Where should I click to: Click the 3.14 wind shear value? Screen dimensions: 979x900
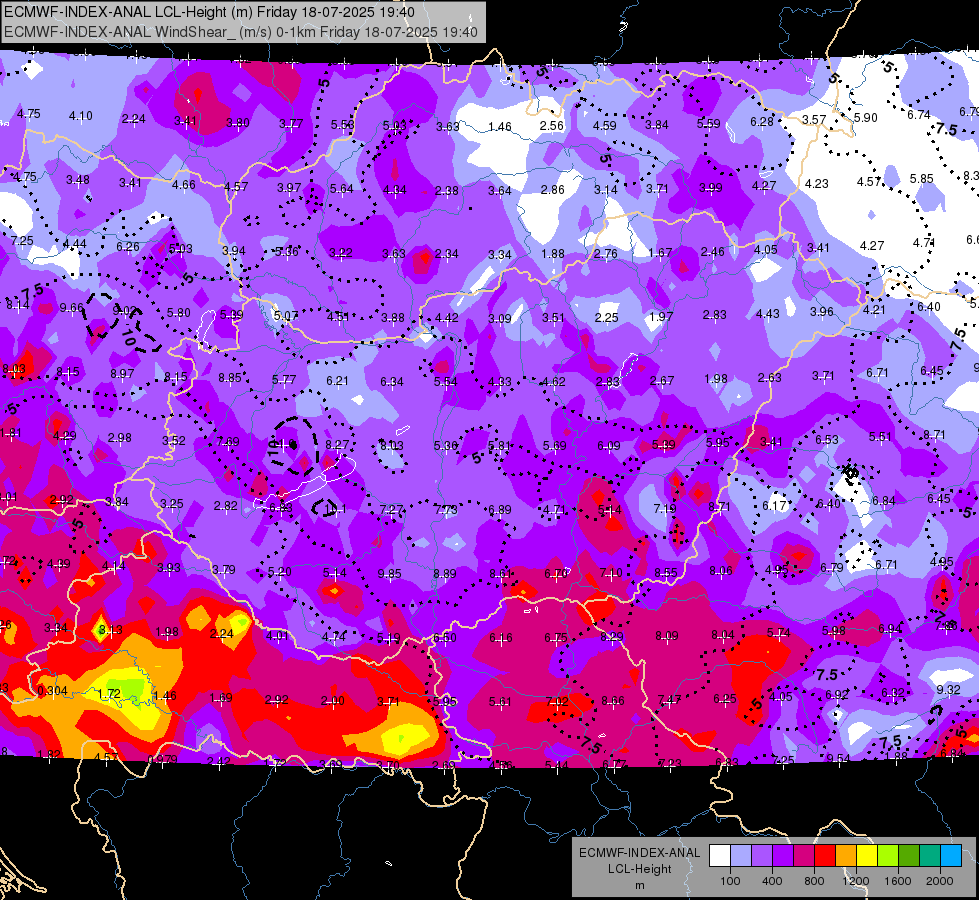605,189
